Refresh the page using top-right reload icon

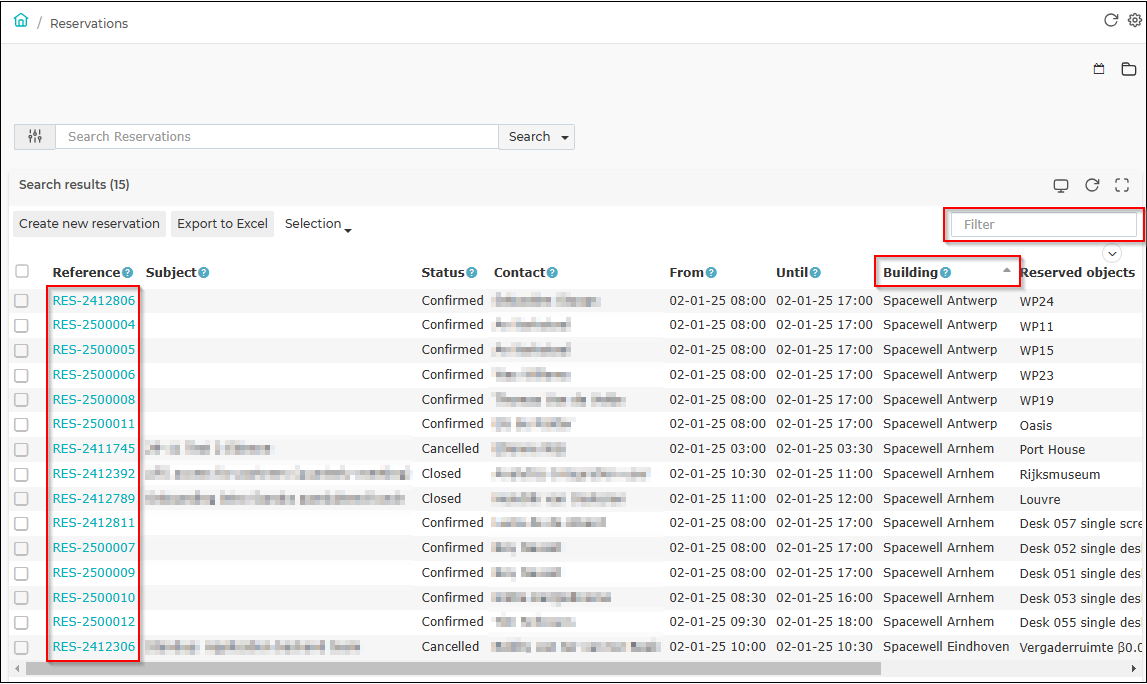1110,20
